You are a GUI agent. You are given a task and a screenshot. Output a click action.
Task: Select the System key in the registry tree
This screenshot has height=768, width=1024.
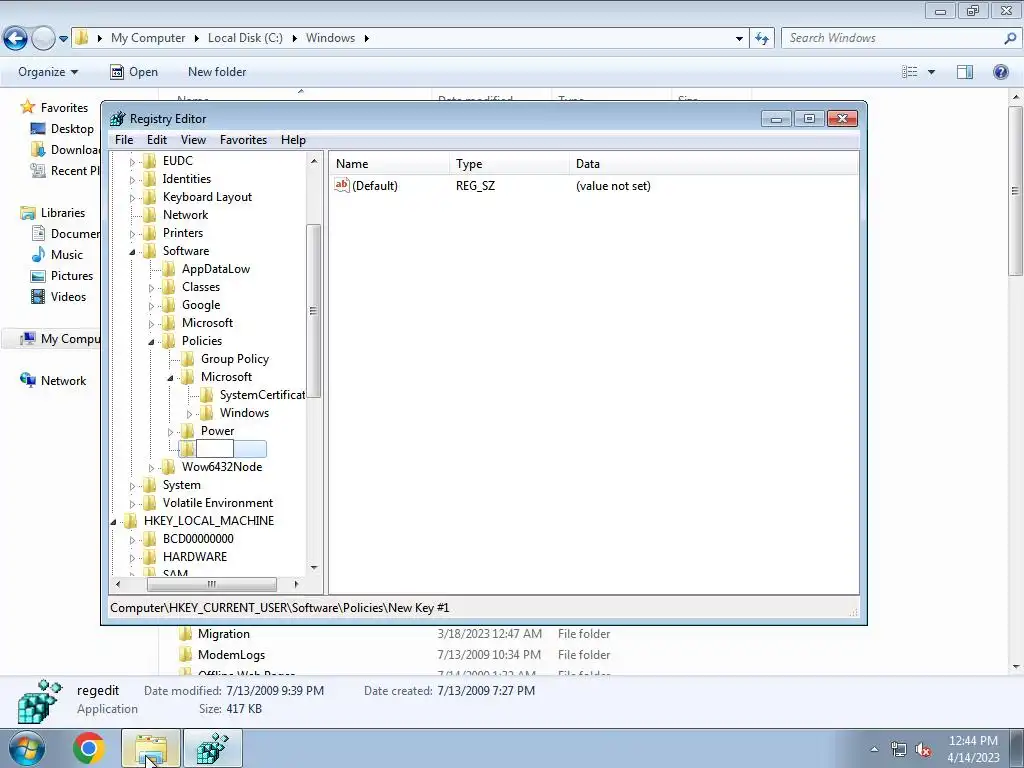[182, 485]
